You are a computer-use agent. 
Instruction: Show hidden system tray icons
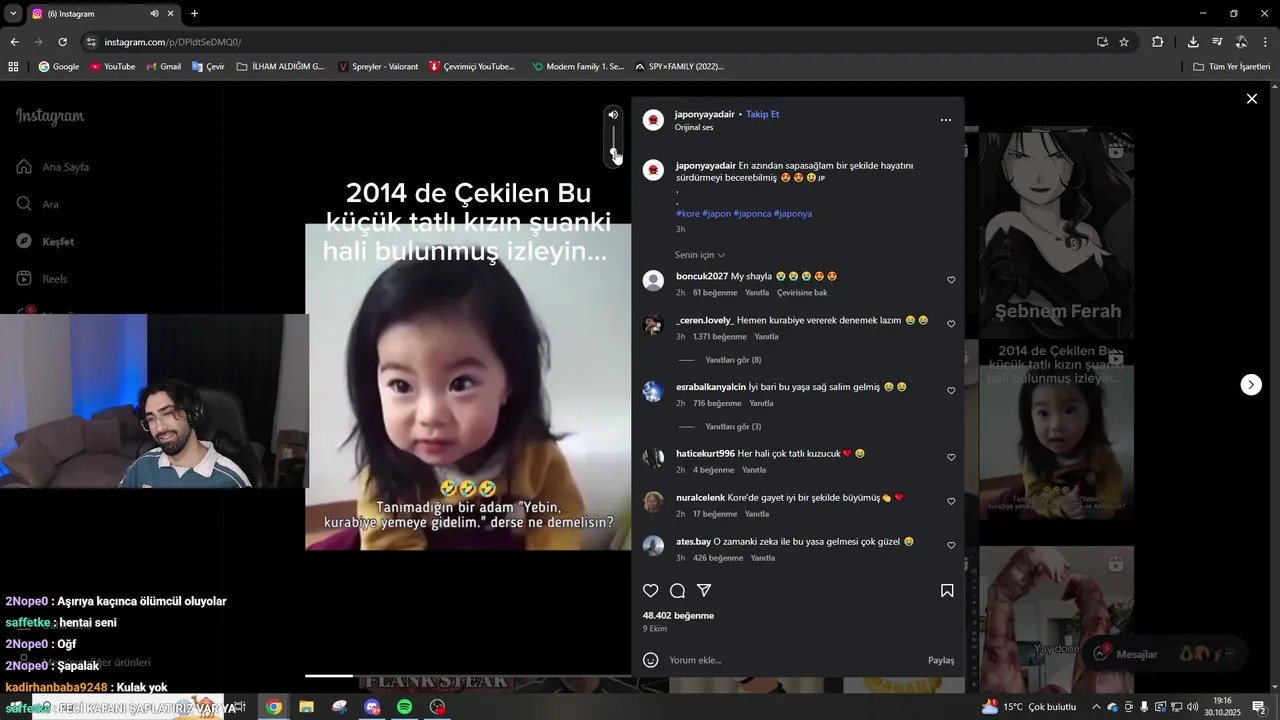pyautogui.click(x=1096, y=707)
